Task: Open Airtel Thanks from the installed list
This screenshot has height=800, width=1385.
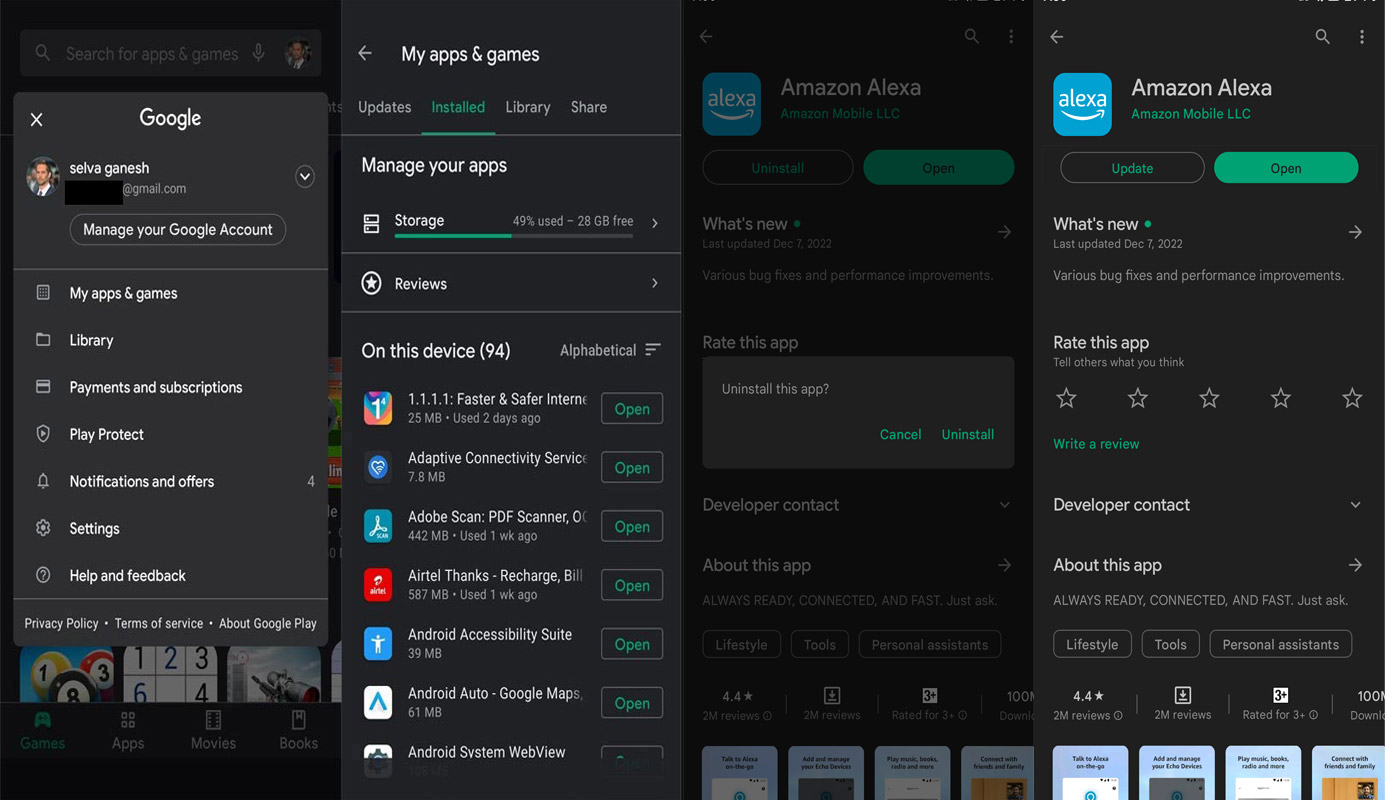Action: pyautogui.click(x=632, y=586)
